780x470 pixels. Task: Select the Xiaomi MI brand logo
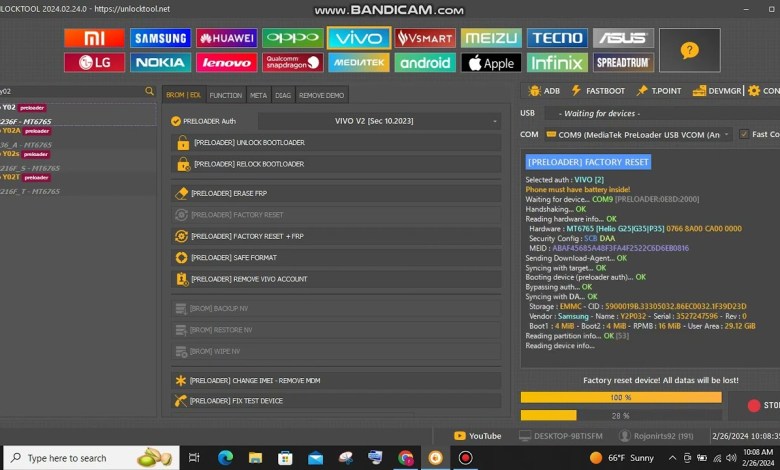(94, 38)
